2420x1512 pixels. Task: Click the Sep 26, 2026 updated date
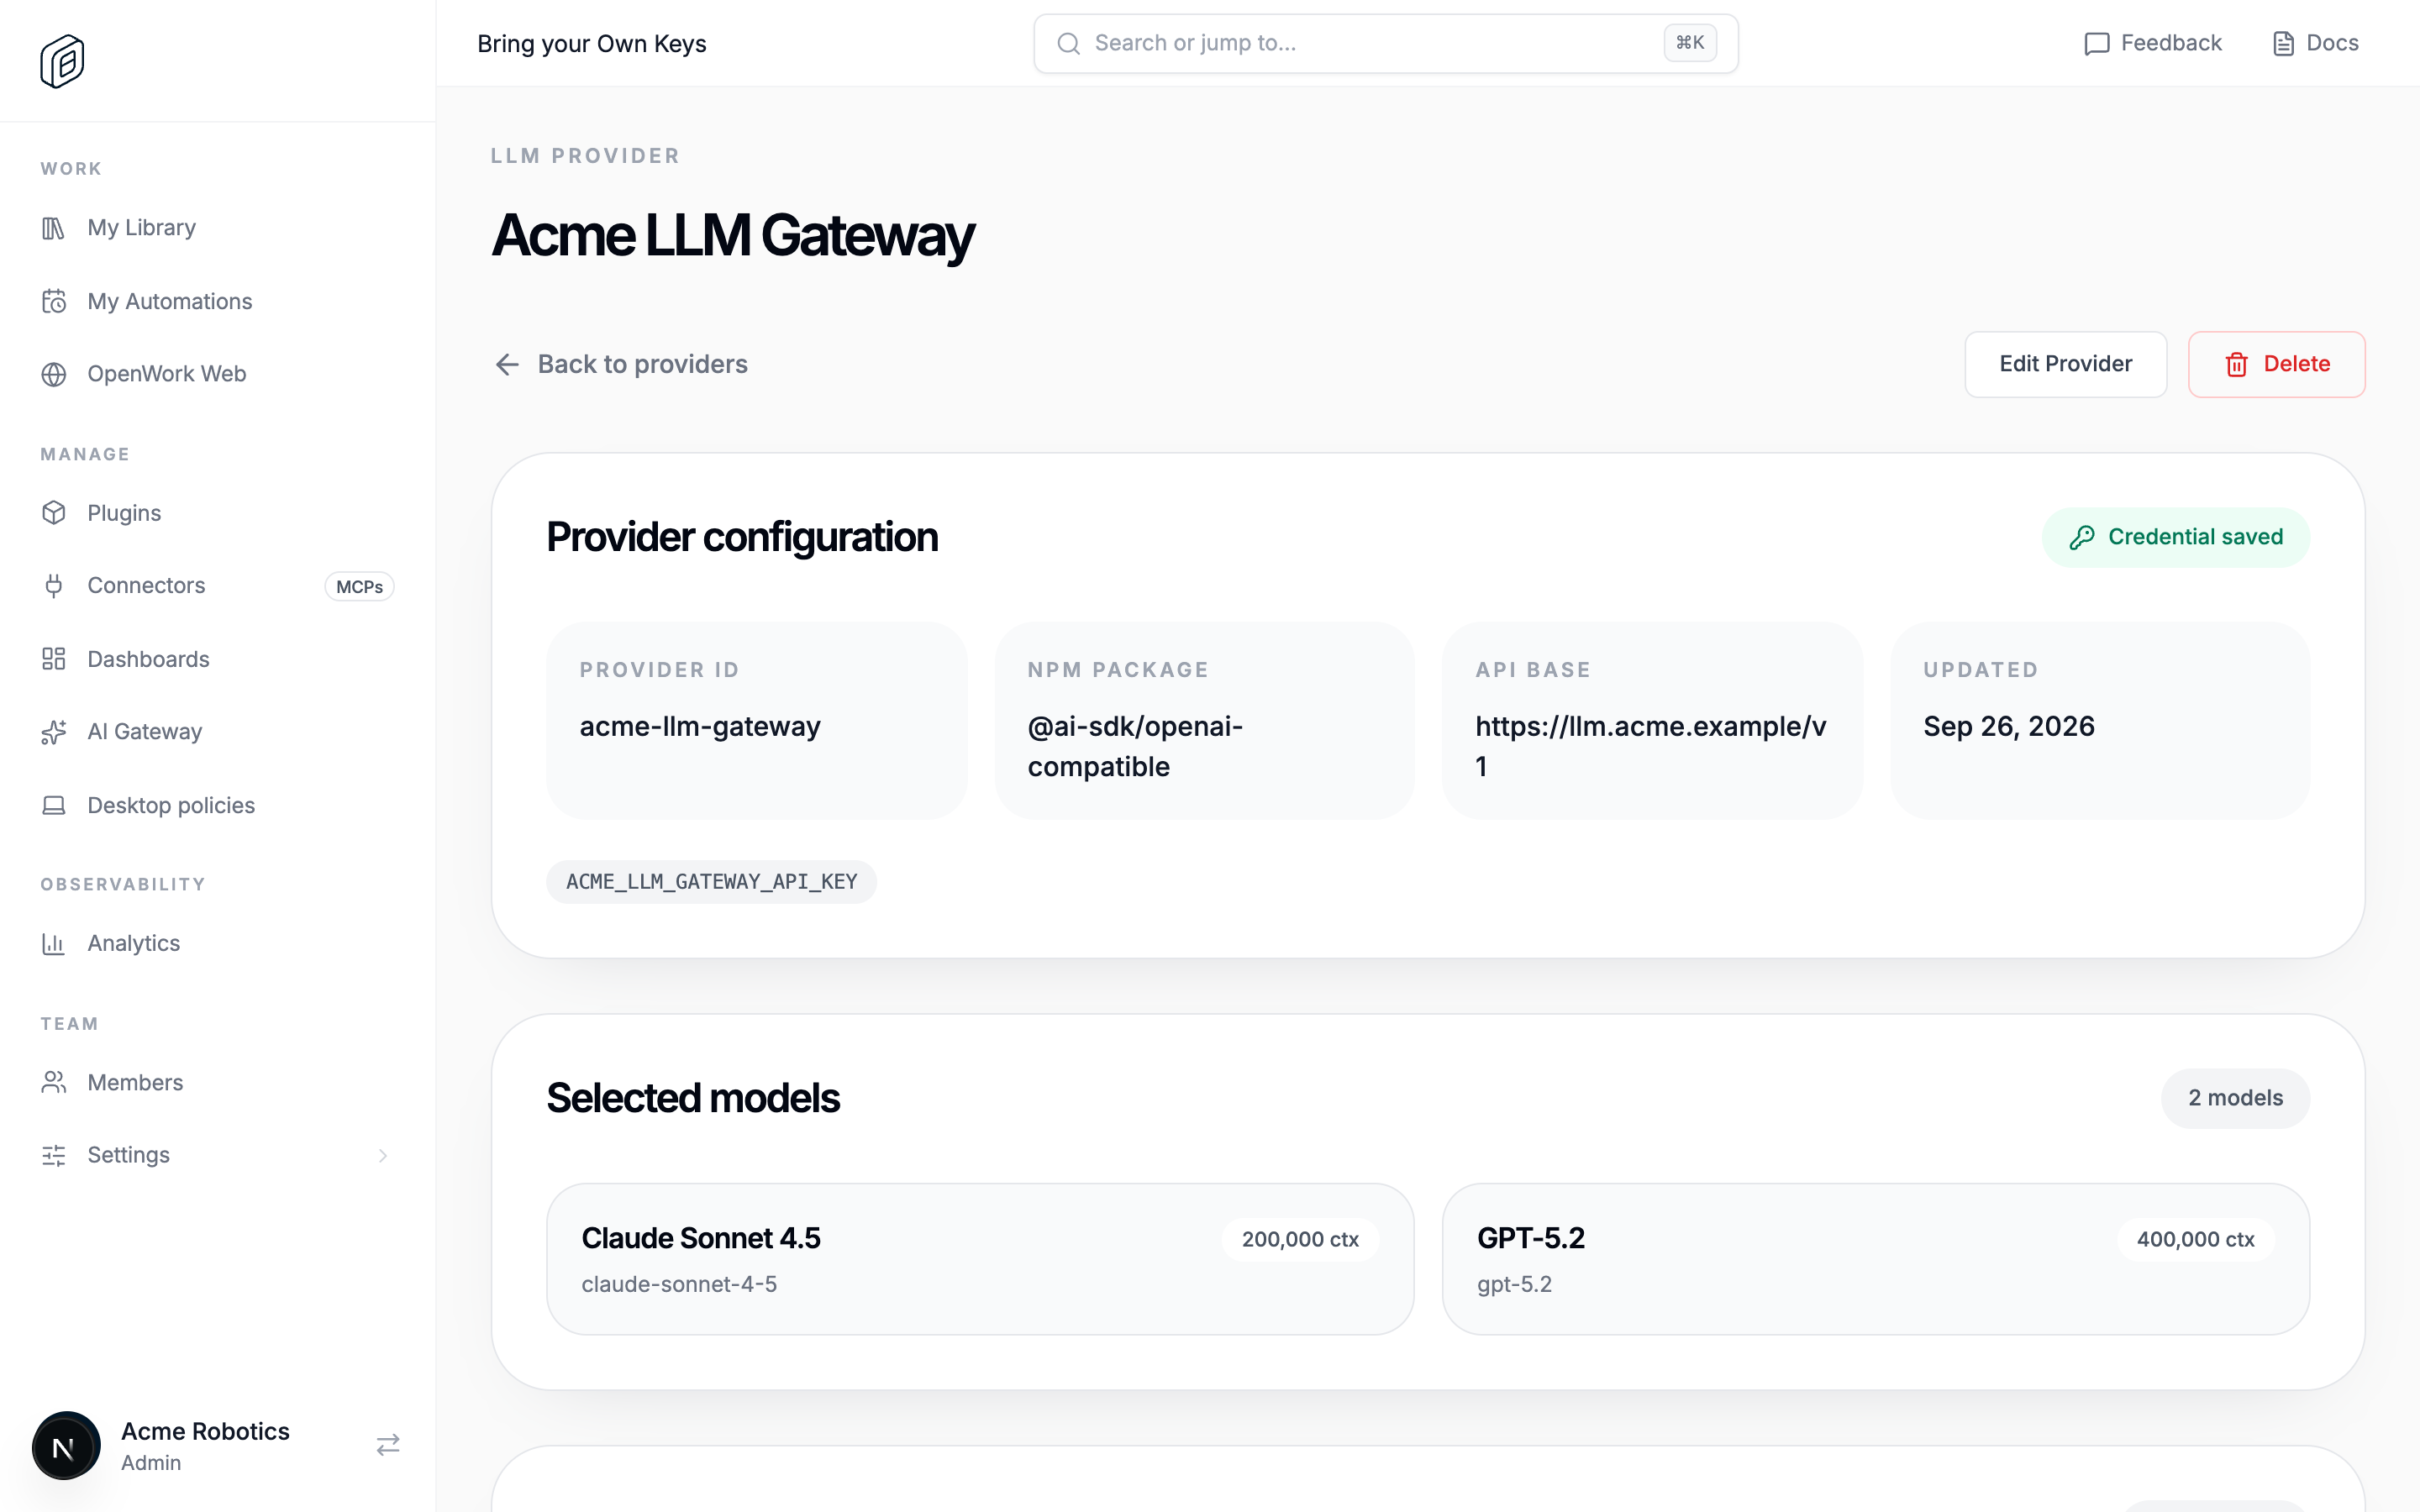tap(2008, 726)
